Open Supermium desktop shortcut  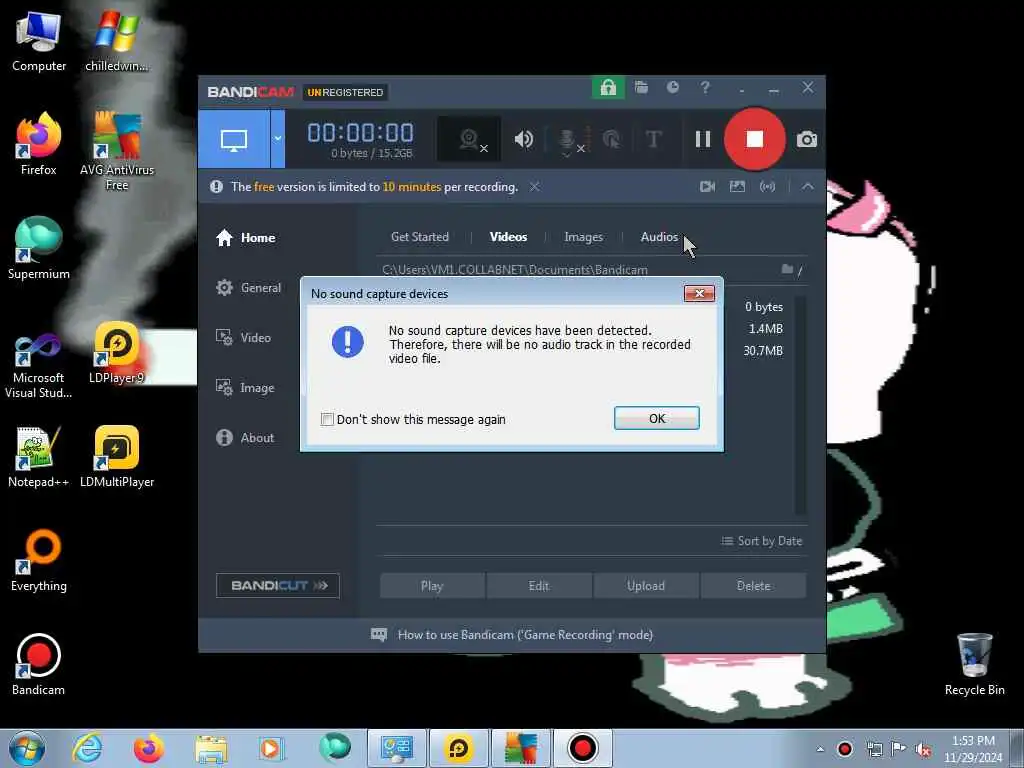tap(39, 249)
